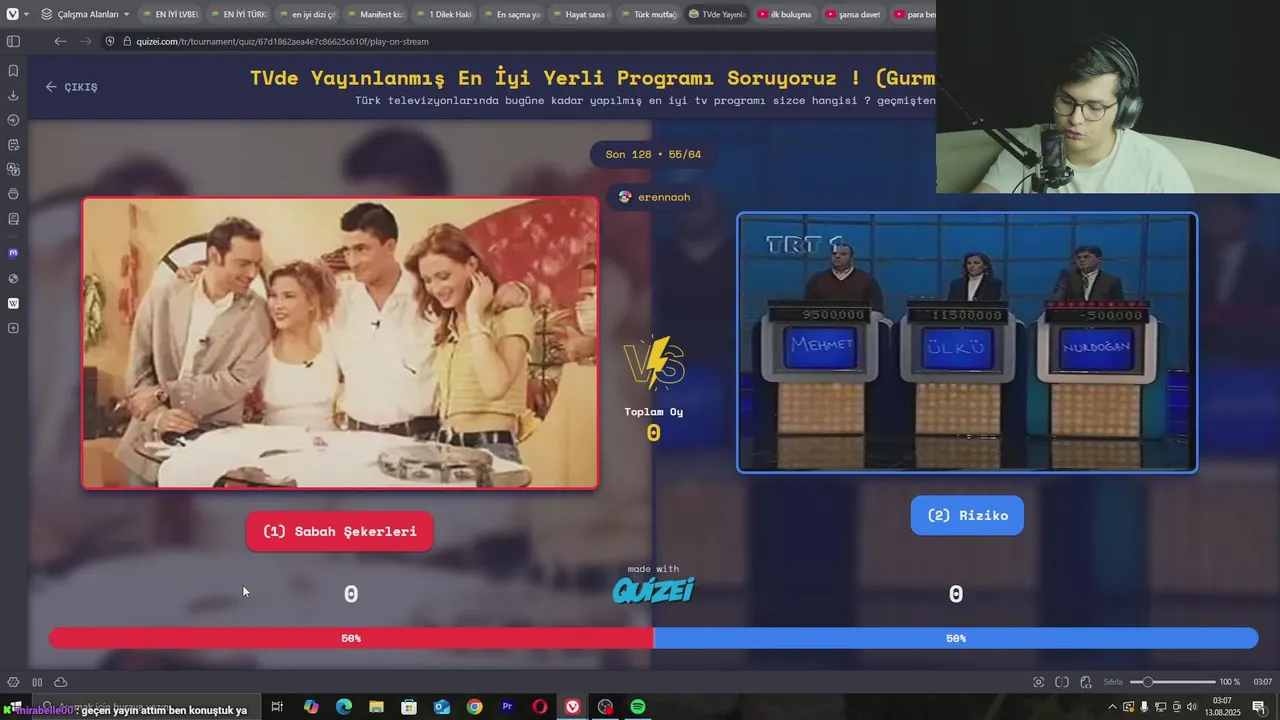This screenshot has width=1280, height=720.
Task: Click capture page camera icon
Action: (1038, 682)
